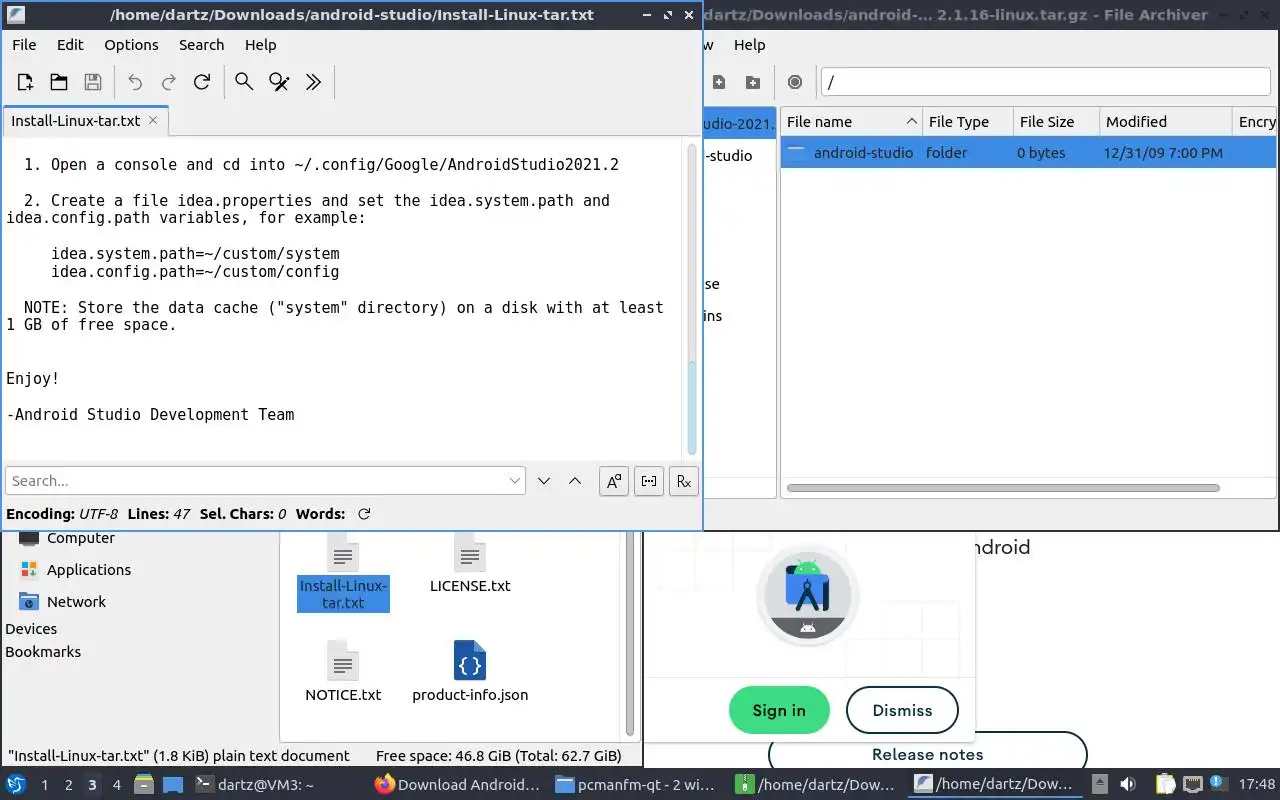Viewport: 1280px width, 800px height.
Task: Open the File menu in the text editor
Action: coord(24,45)
